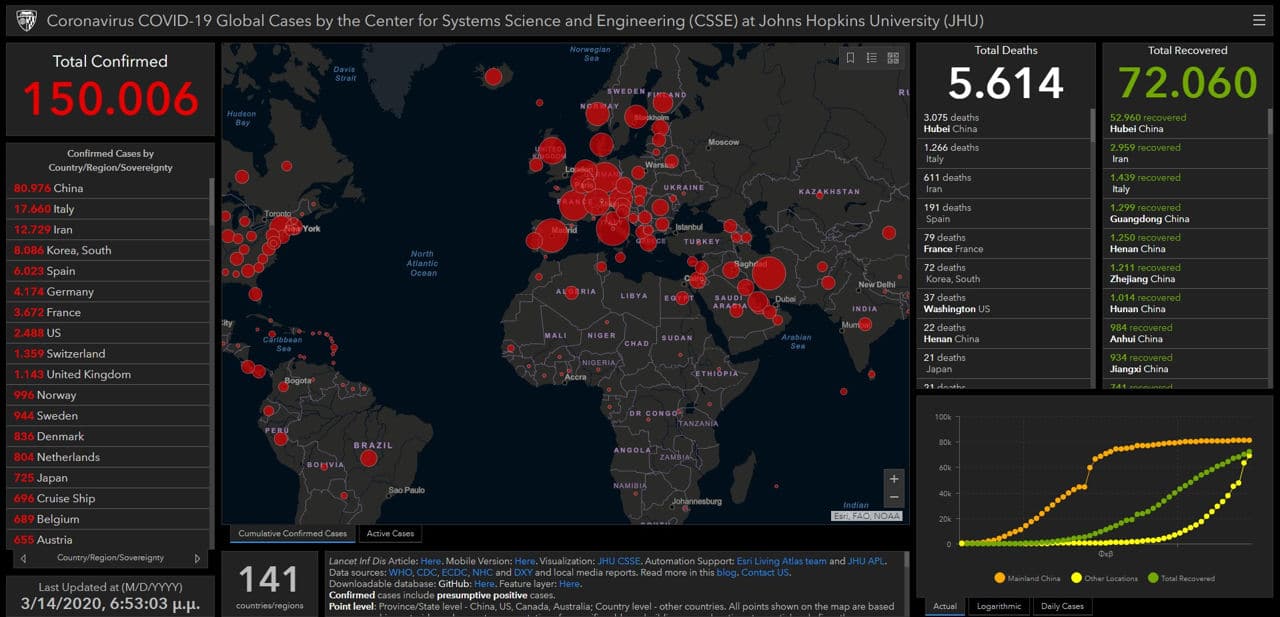Select the Actual chart tab
Viewport: 1280px width, 617px height.
click(945, 606)
